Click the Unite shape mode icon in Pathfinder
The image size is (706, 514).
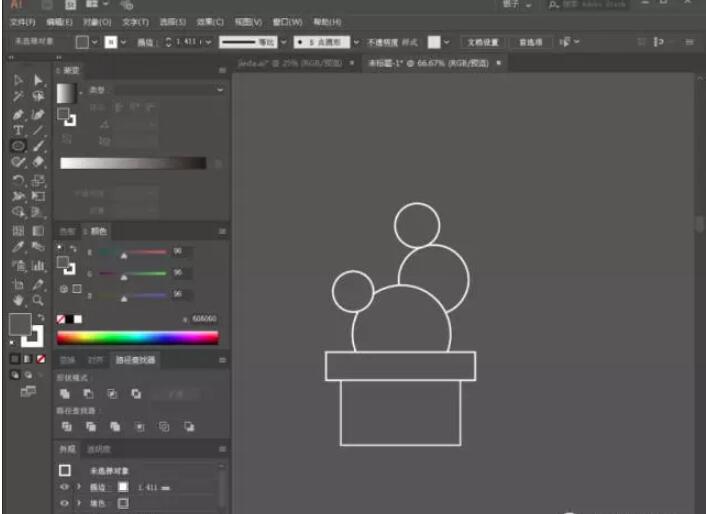tap(65, 395)
